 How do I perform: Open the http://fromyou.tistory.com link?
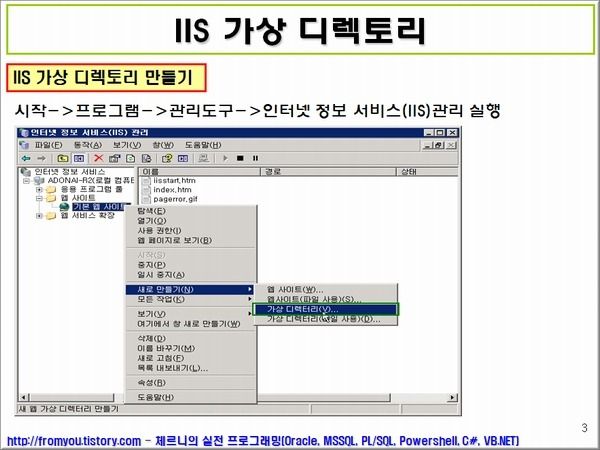point(74,441)
